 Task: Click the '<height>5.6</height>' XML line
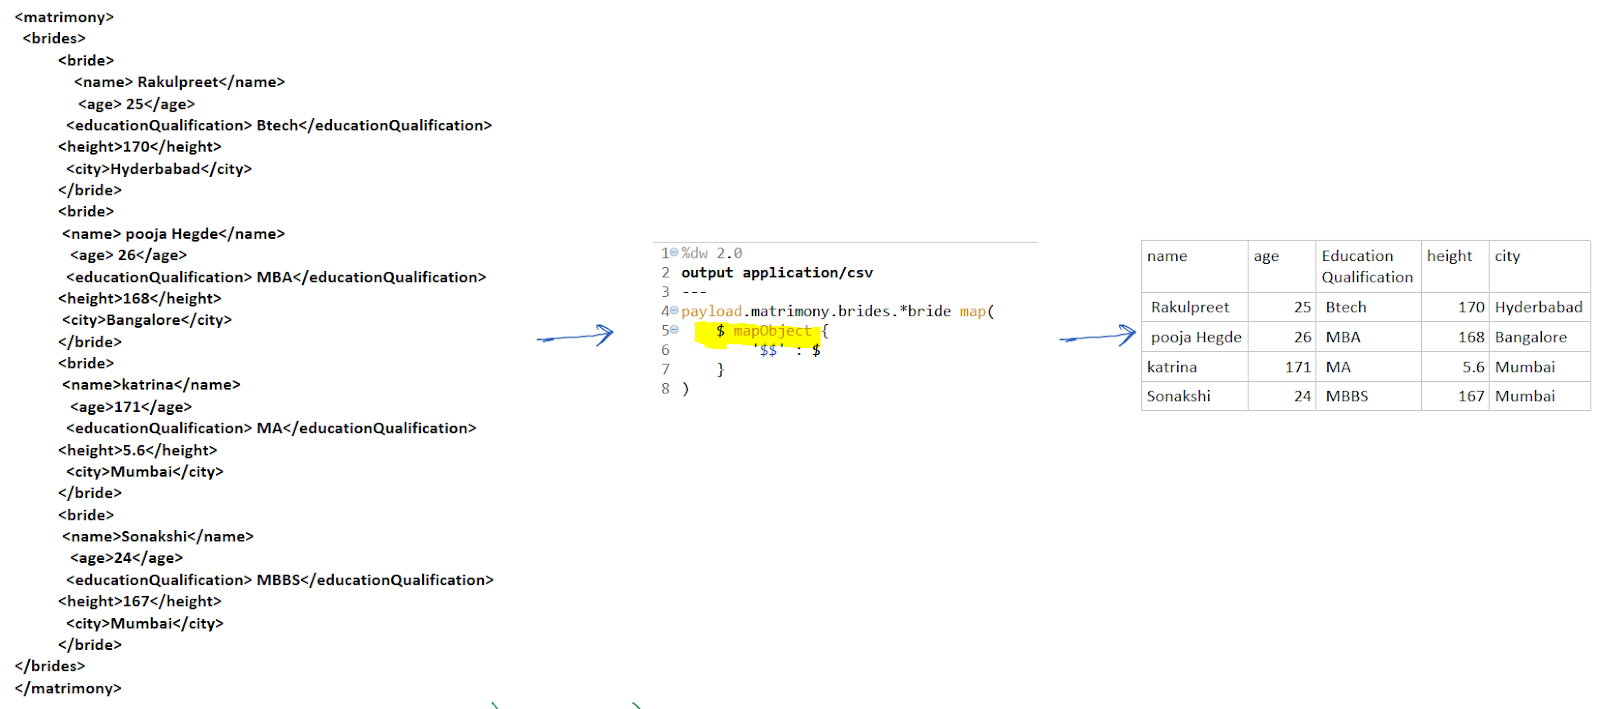137,450
